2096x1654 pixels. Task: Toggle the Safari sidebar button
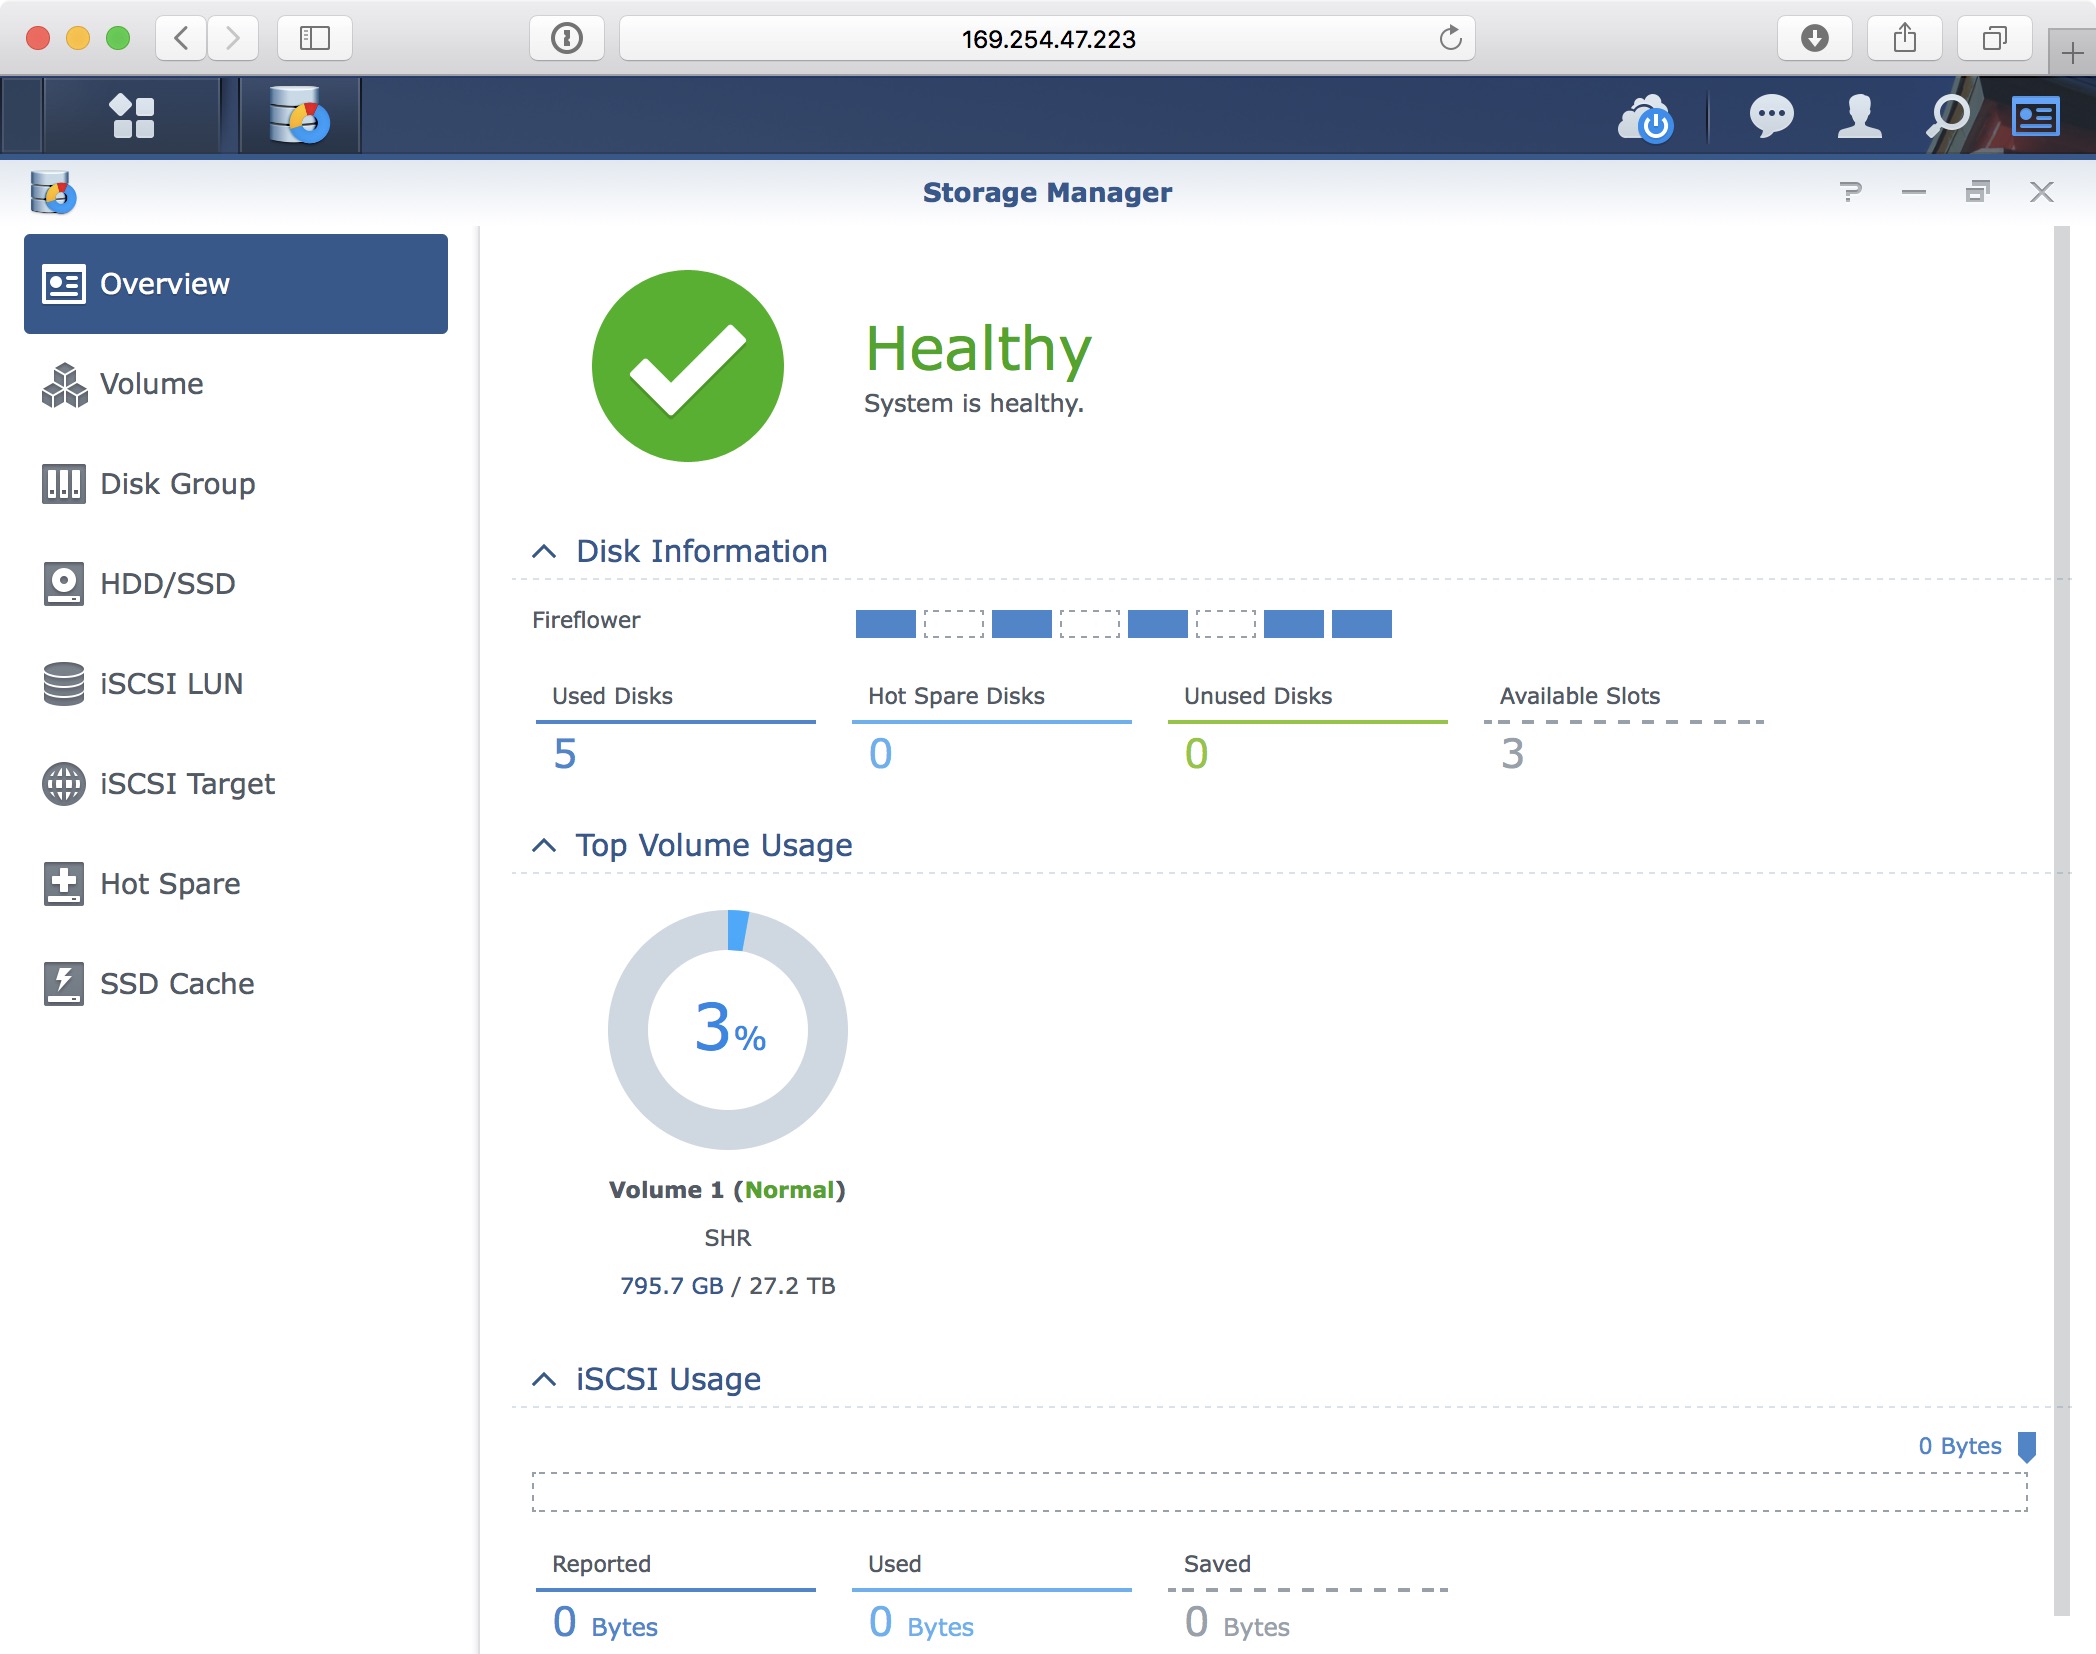pos(314,38)
